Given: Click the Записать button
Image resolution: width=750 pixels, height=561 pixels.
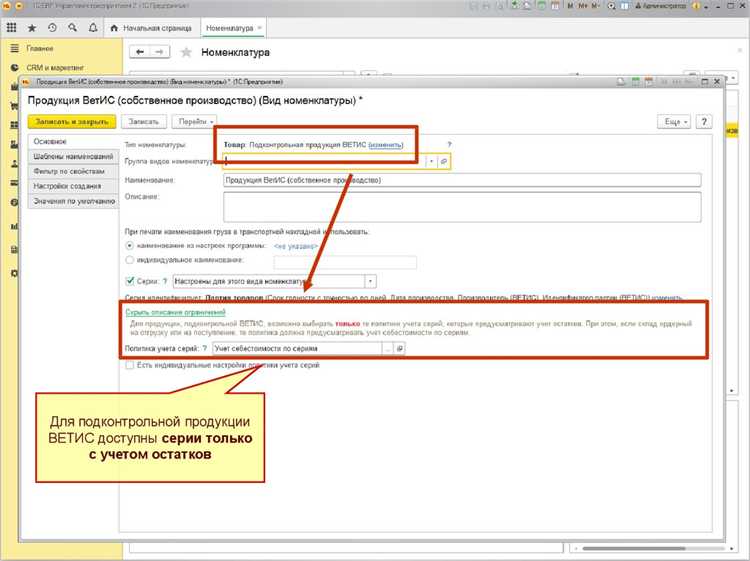Looking at the screenshot, I should 143,121.
